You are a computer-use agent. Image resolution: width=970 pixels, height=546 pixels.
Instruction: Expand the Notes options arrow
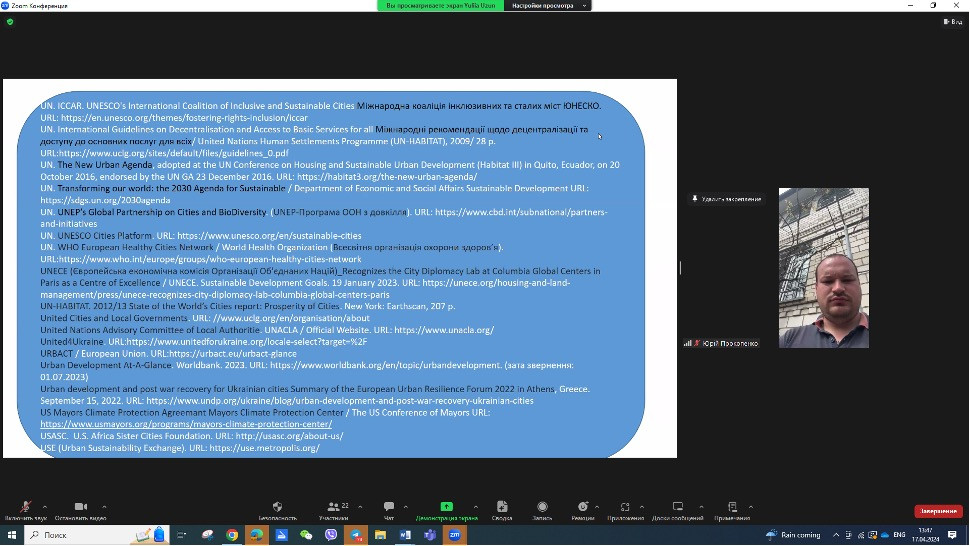pos(750,507)
